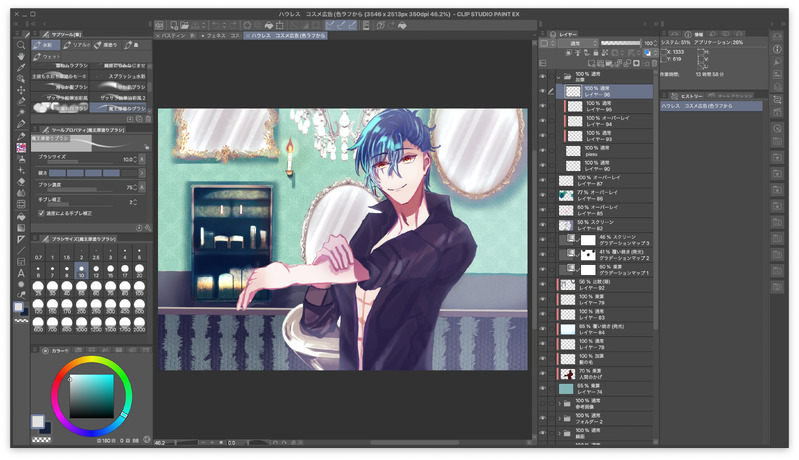
Task: Select the Operation object tool
Action: [x=21, y=78]
